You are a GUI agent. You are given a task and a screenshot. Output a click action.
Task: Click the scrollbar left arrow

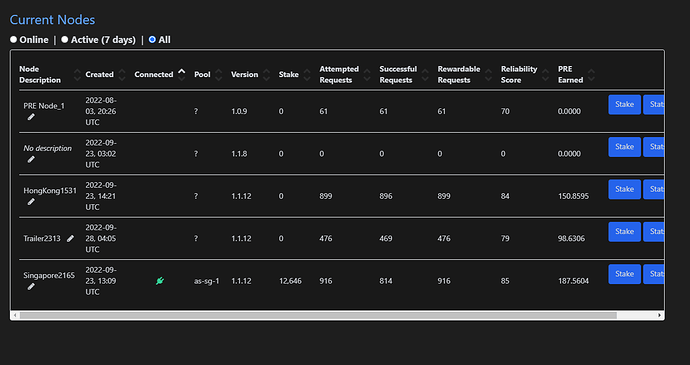[15, 315]
